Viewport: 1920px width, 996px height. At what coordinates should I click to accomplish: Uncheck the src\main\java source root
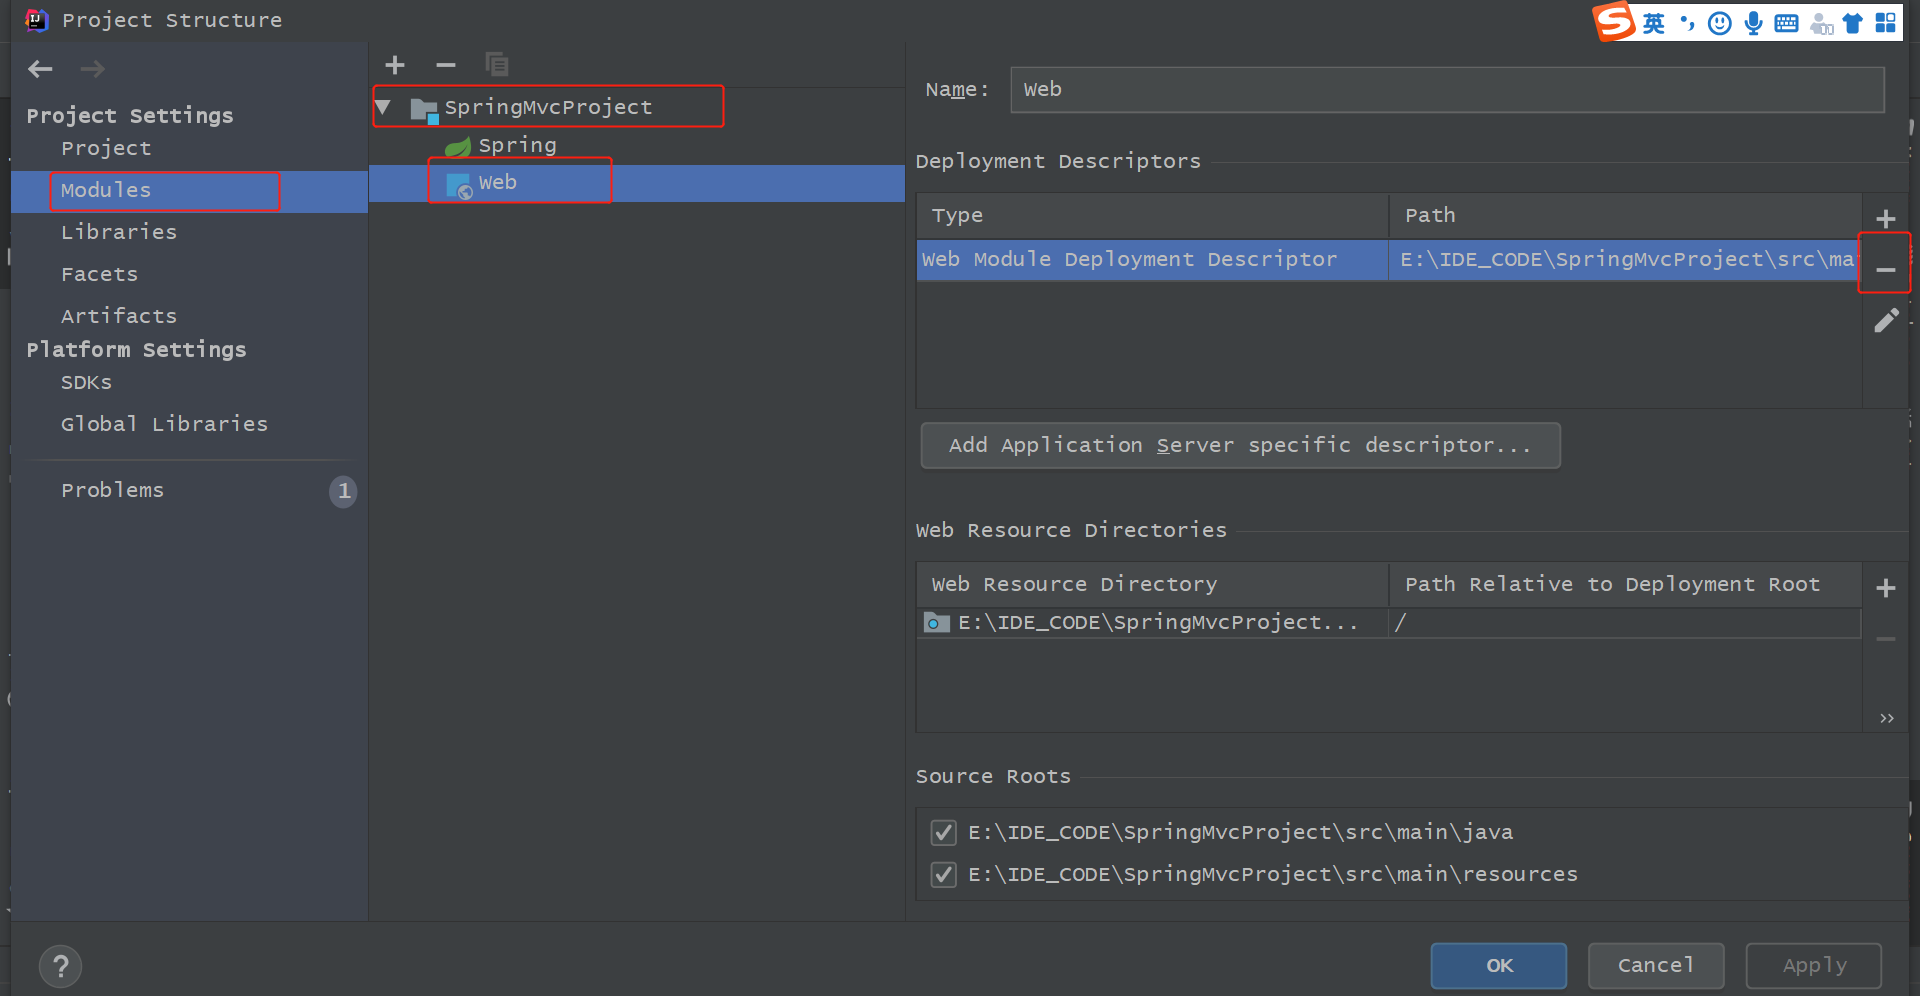[x=943, y=832]
